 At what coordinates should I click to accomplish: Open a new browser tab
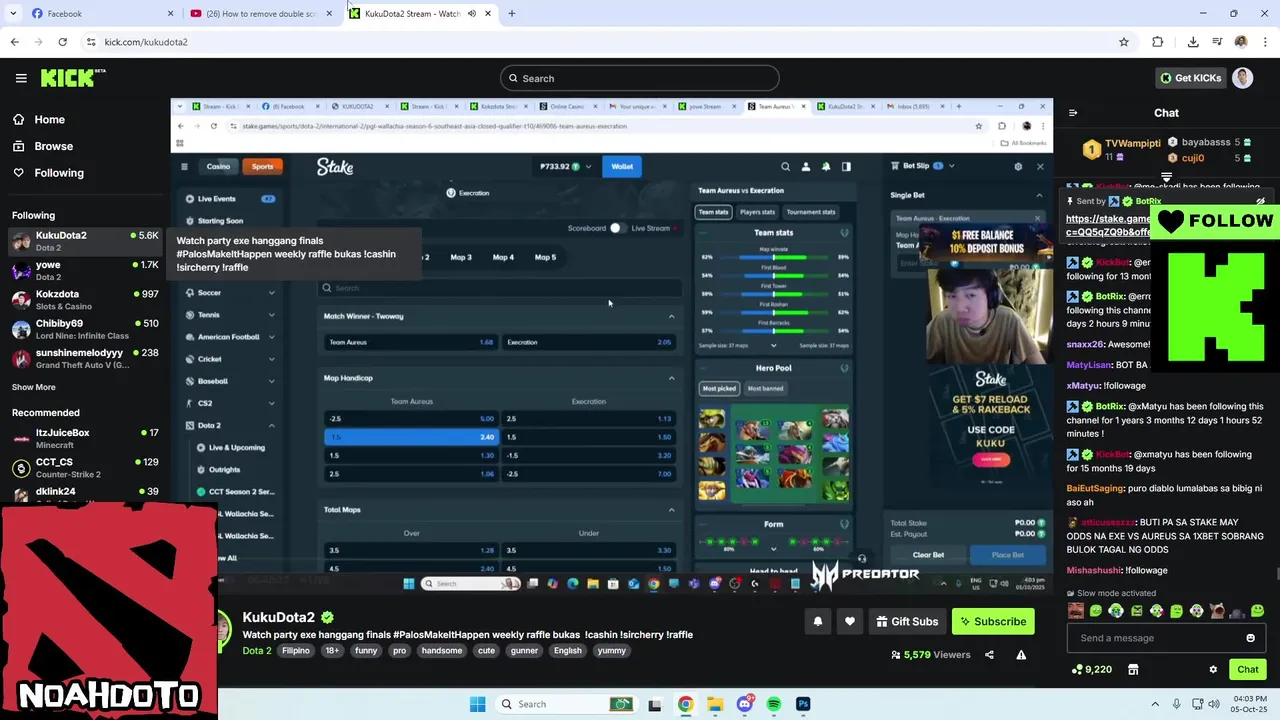pyautogui.click(x=512, y=14)
